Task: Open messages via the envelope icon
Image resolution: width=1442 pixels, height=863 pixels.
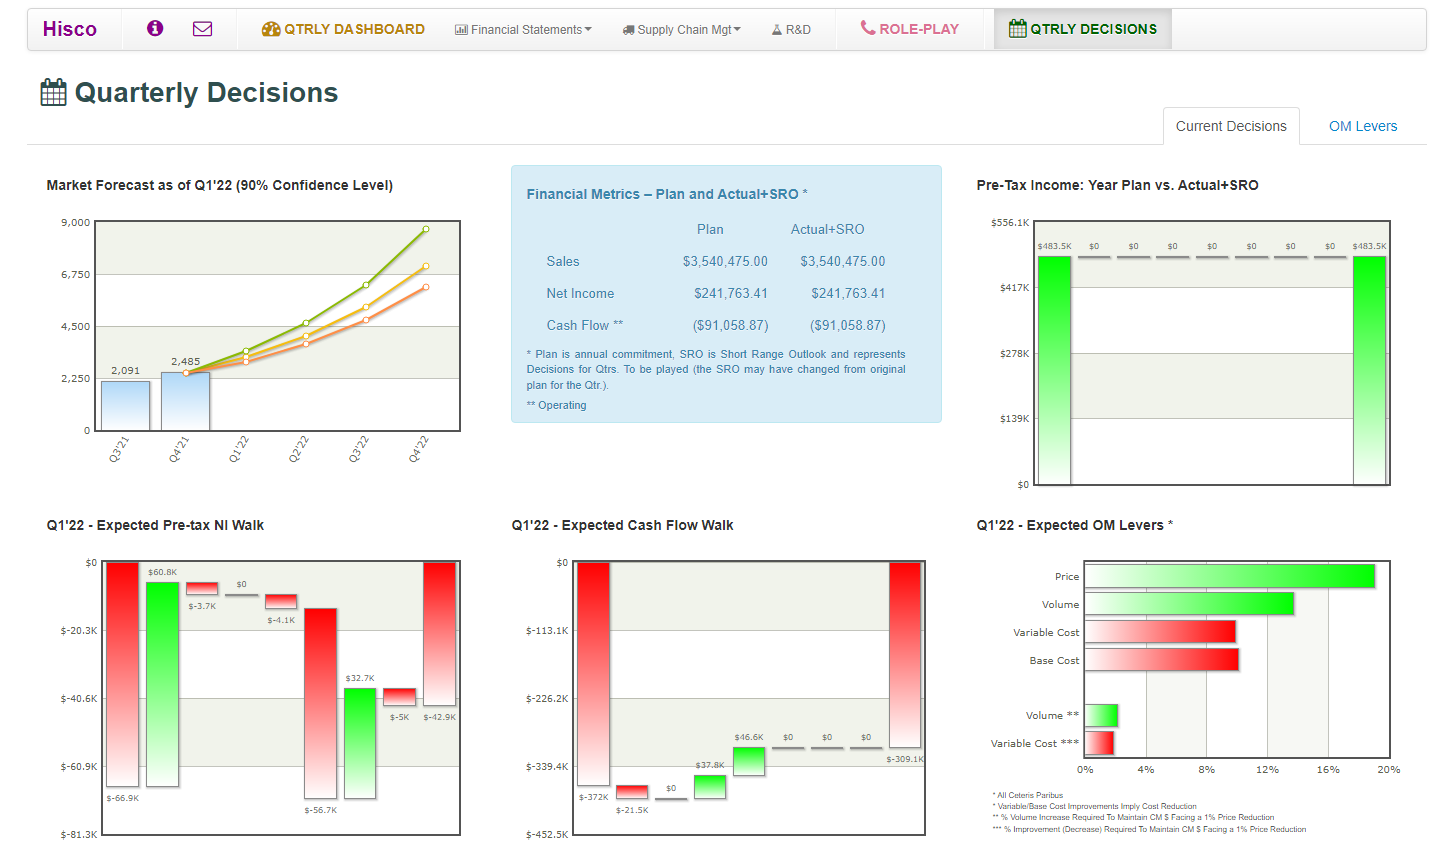Action: pyautogui.click(x=202, y=29)
